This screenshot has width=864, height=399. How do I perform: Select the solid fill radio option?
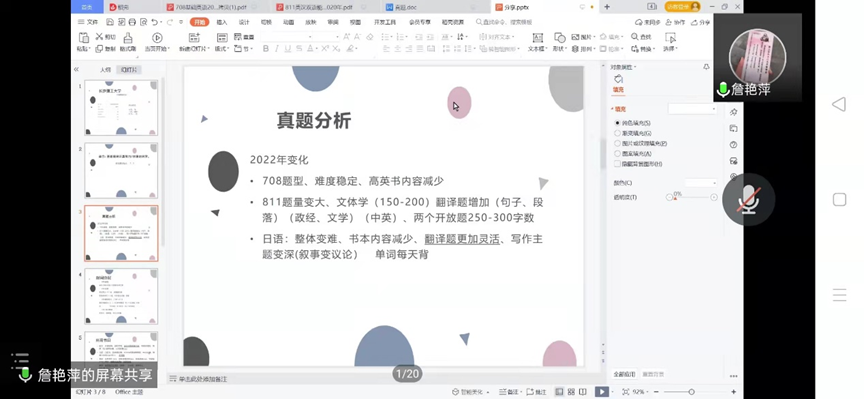click(617, 123)
